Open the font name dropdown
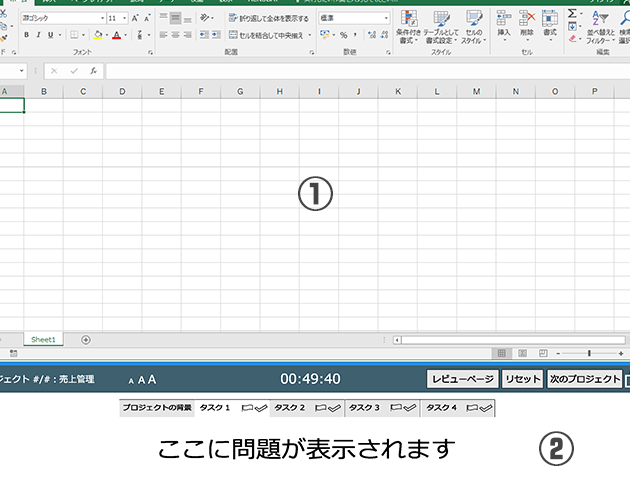630x502 pixels. tap(102, 18)
